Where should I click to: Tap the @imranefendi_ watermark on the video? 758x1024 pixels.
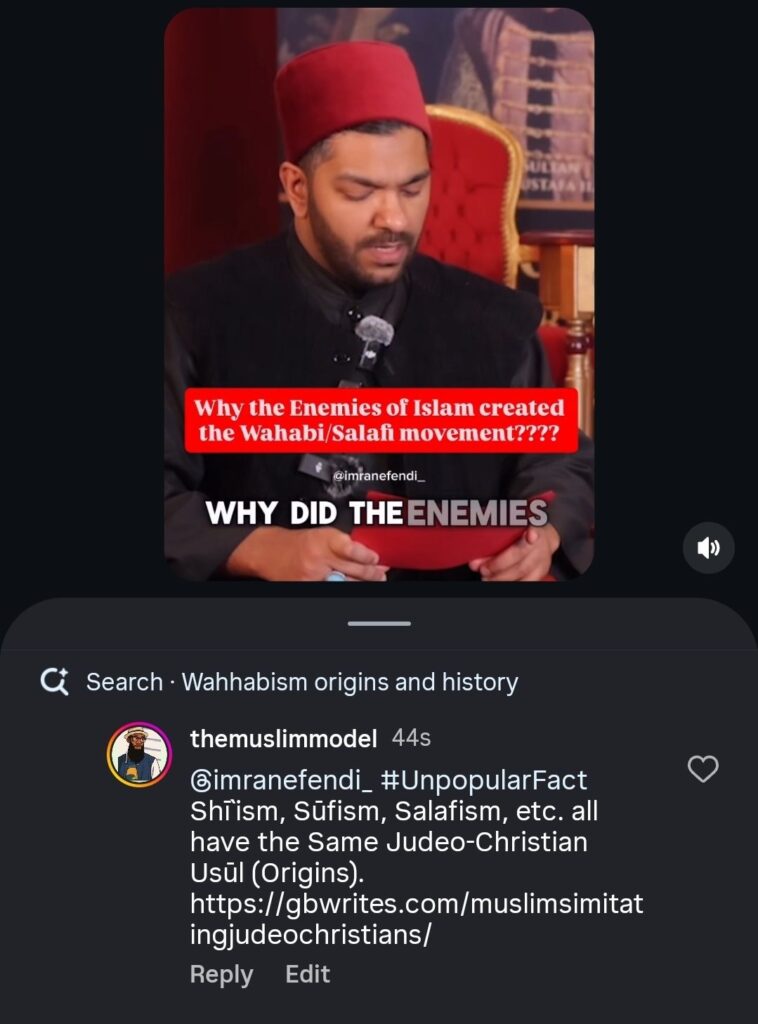(x=379, y=476)
